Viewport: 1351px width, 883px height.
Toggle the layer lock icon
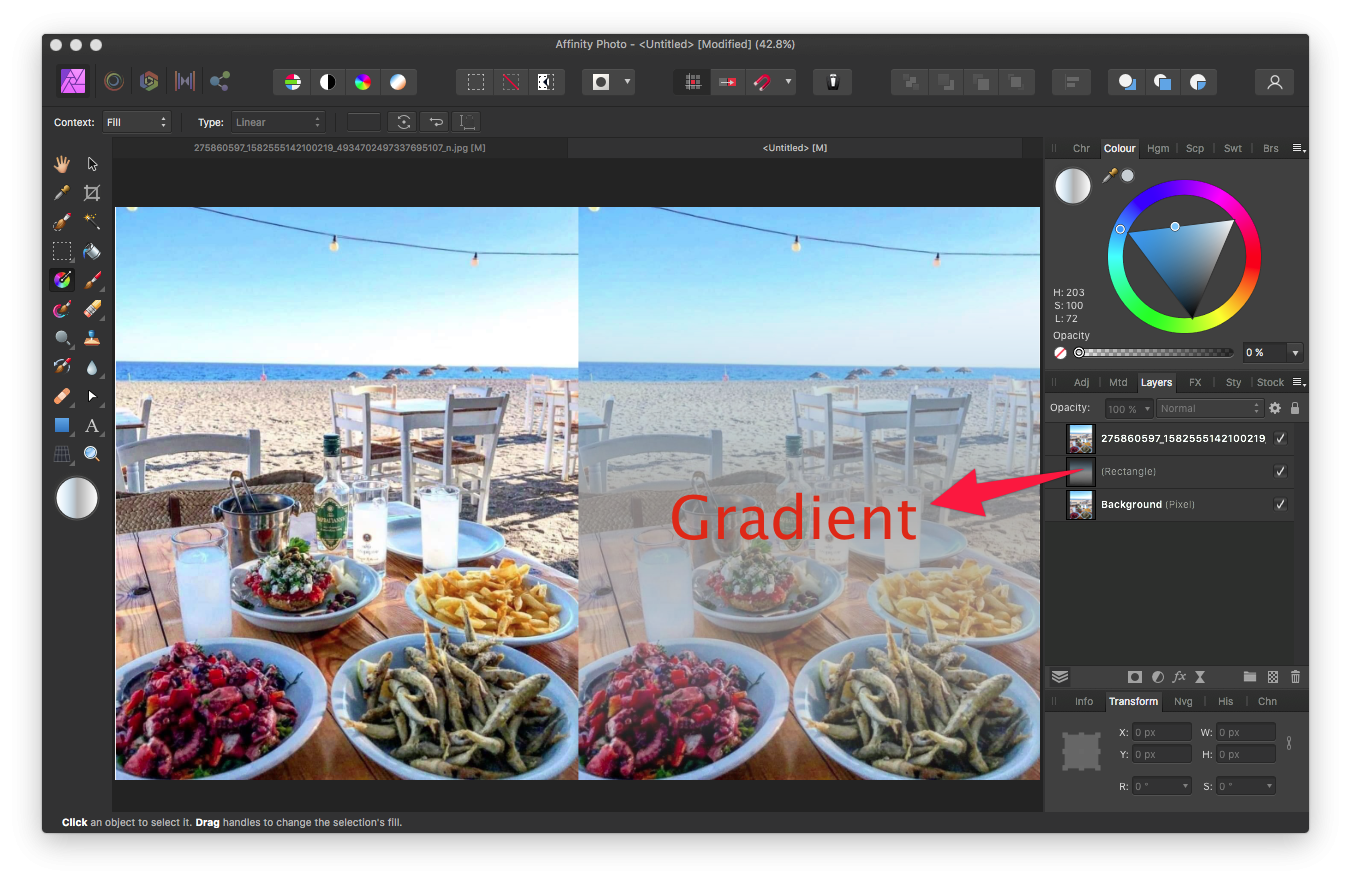(1295, 407)
